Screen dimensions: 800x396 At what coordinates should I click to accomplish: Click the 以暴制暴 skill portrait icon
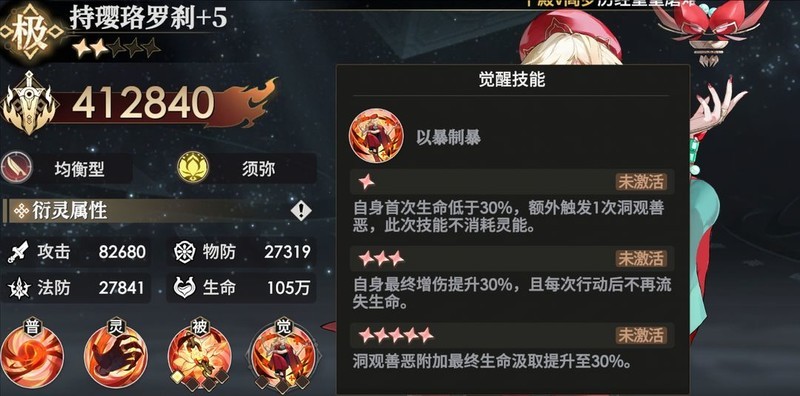(x=376, y=136)
